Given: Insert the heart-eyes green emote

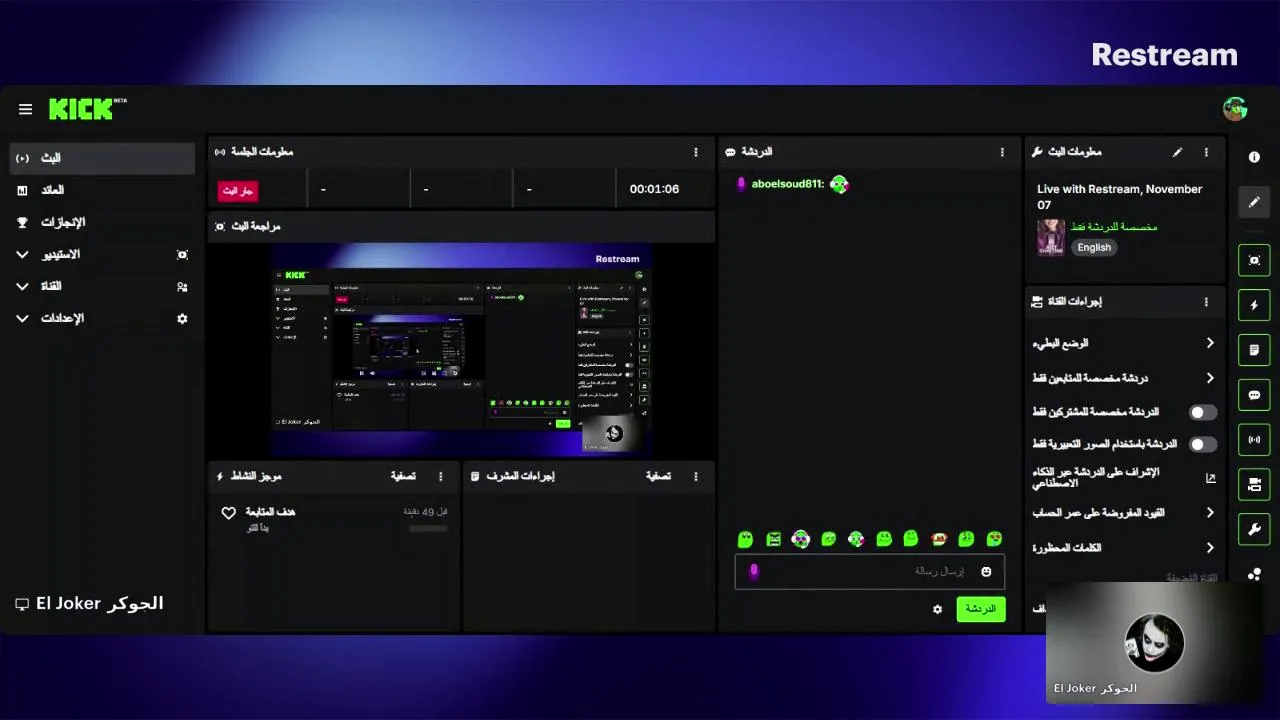Looking at the screenshot, I should 994,539.
